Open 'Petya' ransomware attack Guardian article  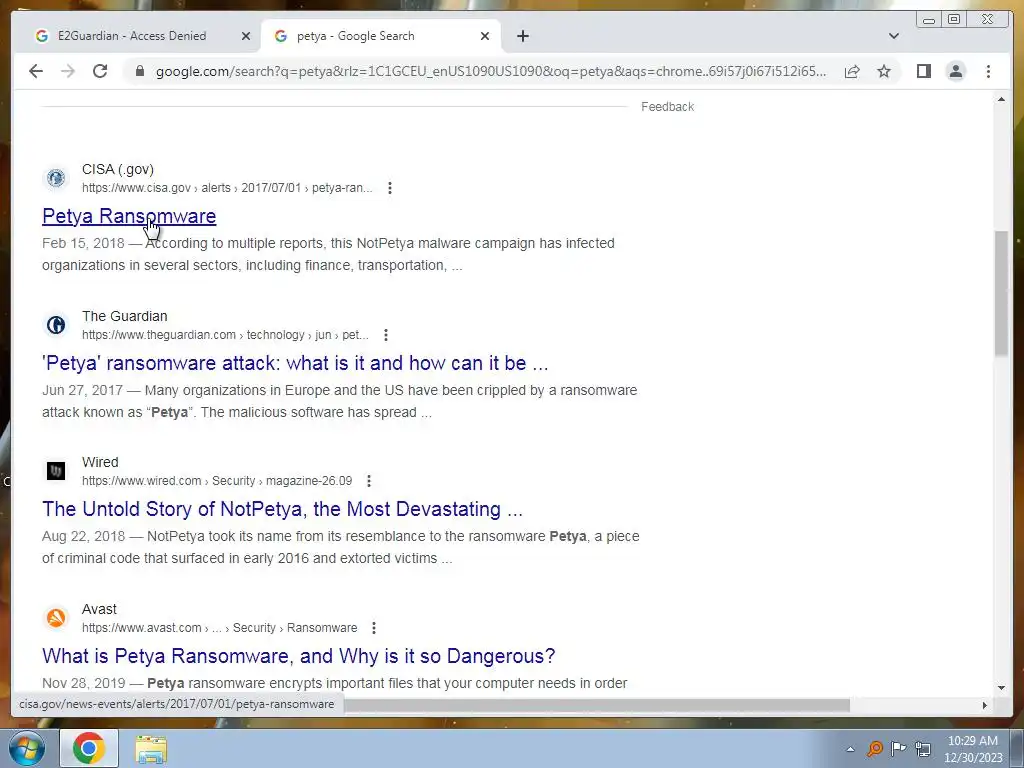pyautogui.click(x=295, y=363)
